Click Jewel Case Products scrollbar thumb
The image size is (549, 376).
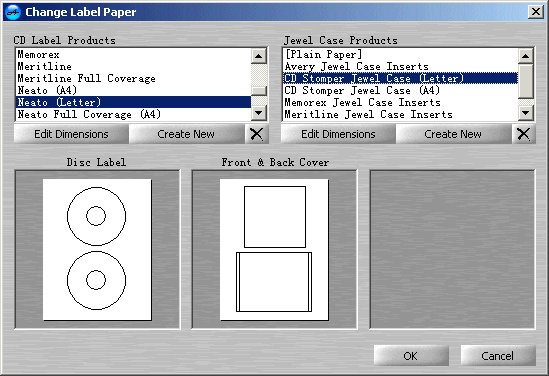click(526, 81)
